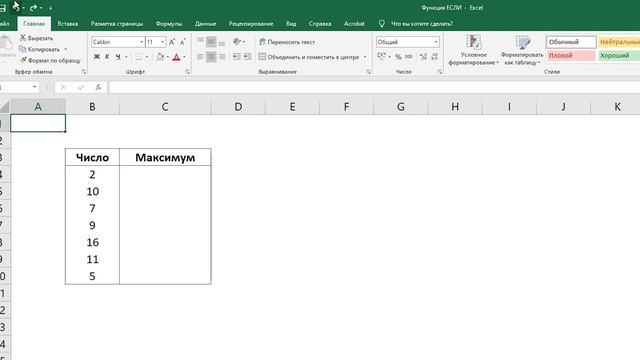Open the Number (Число) dialog launcher
The height and width of the screenshot is (360, 640).
point(440,72)
